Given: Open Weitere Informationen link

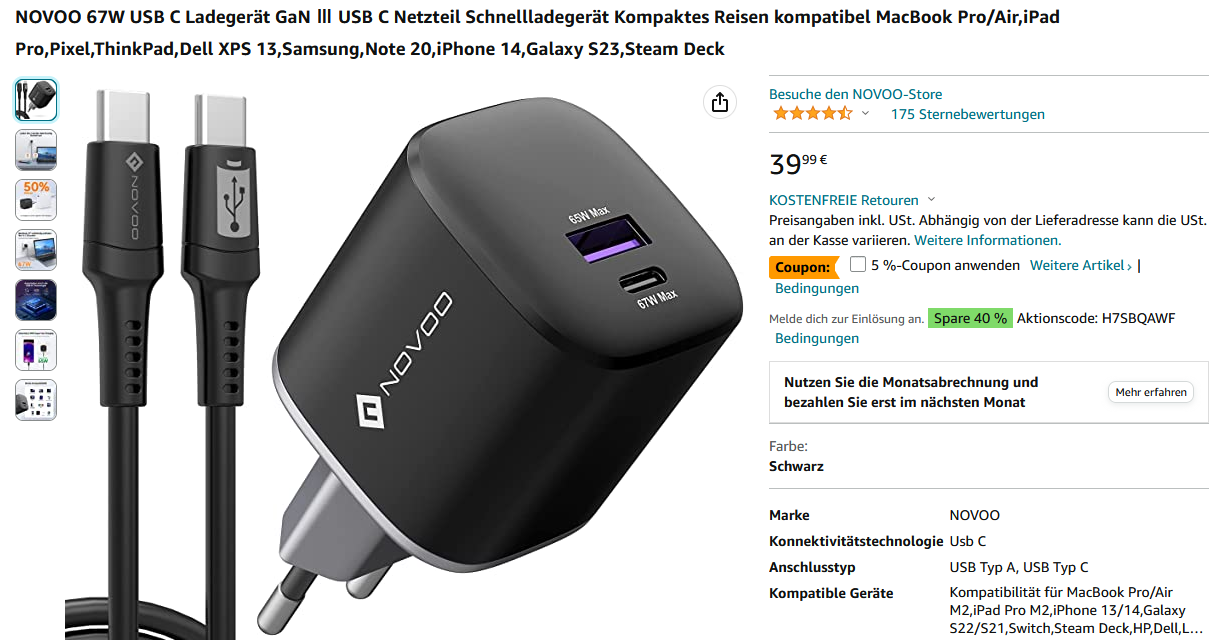Looking at the screenshot, I should click(x=987, y=240).
